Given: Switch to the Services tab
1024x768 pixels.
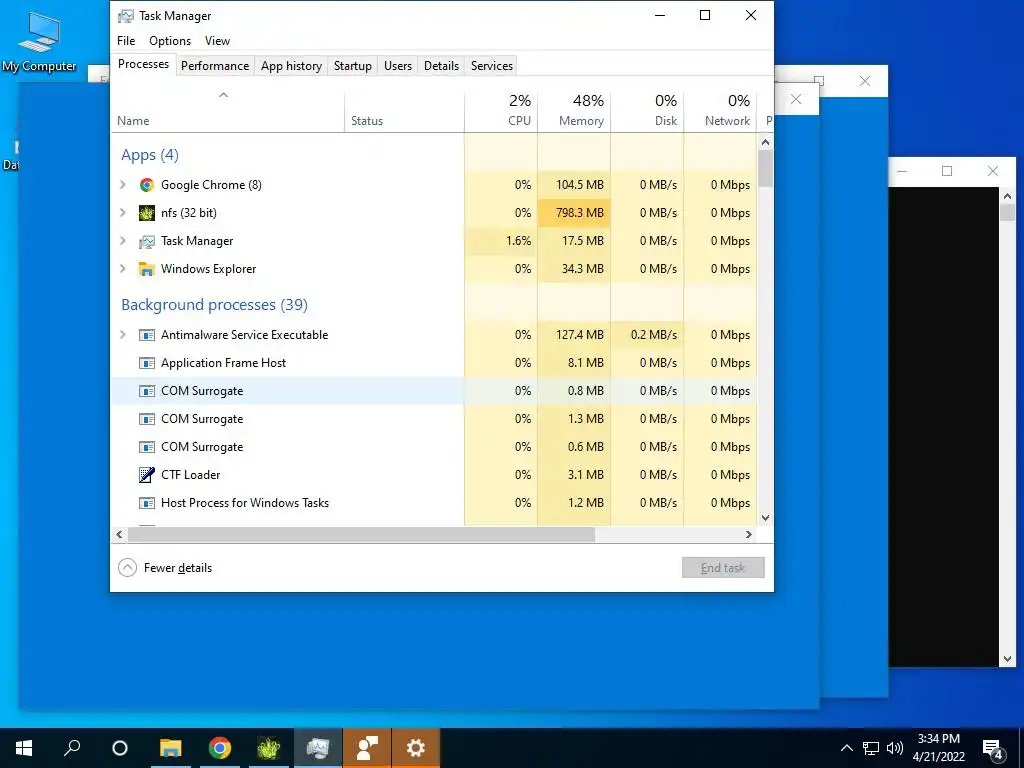Looking at the screenshot, I should pyautogui.click(x=492, y=66).
